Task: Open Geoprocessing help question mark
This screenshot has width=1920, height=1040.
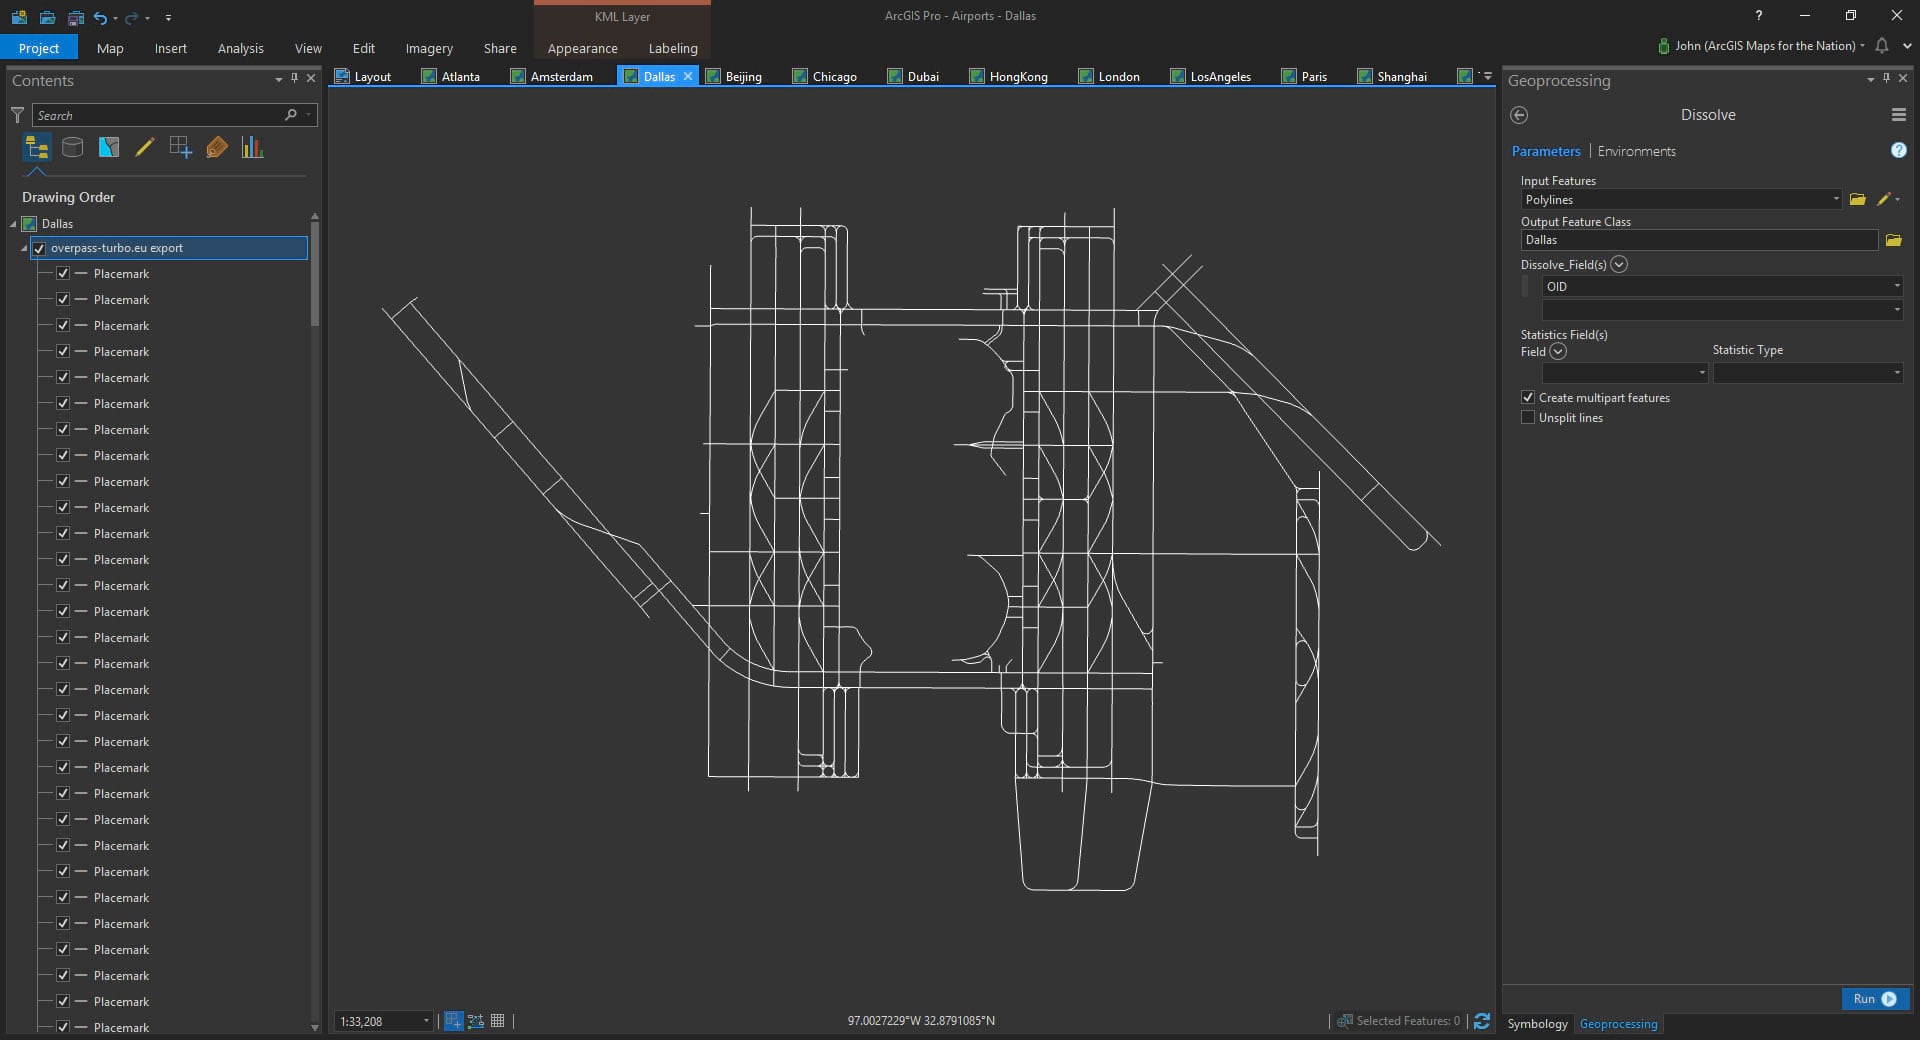Action: (1898, 150)
